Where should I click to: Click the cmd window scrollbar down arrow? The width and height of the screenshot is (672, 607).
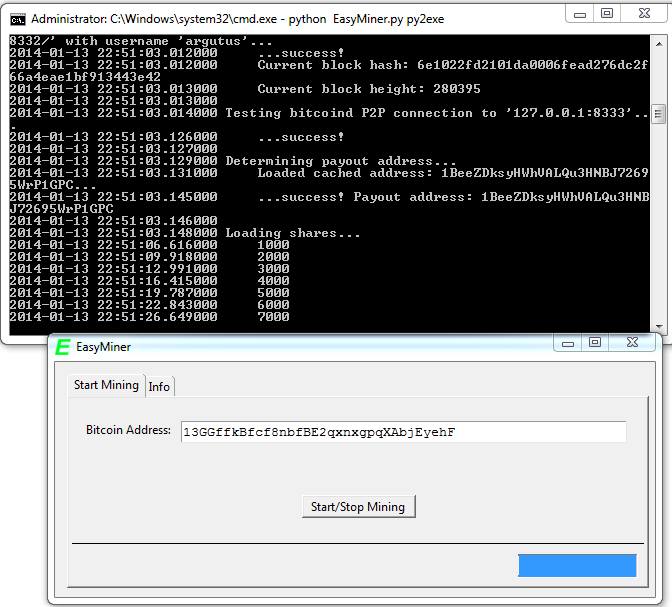659,327
